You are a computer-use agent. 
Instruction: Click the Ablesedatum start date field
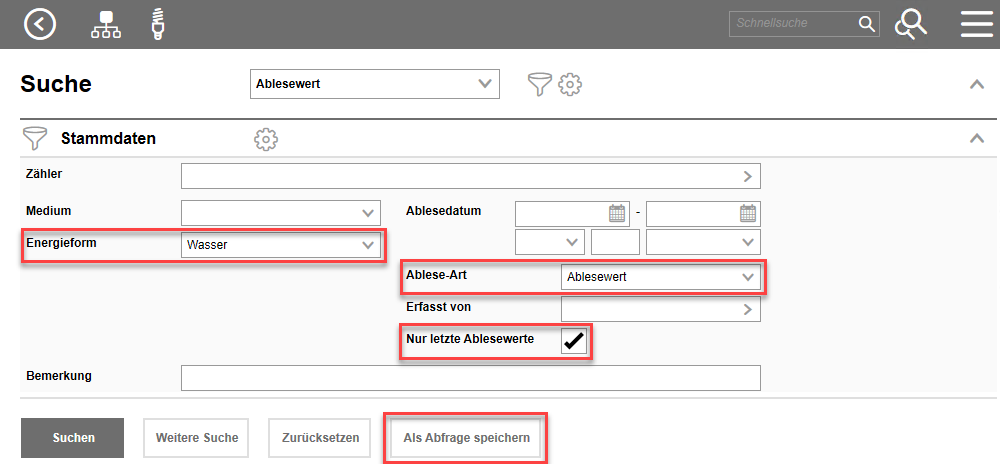tap(573, 213)
